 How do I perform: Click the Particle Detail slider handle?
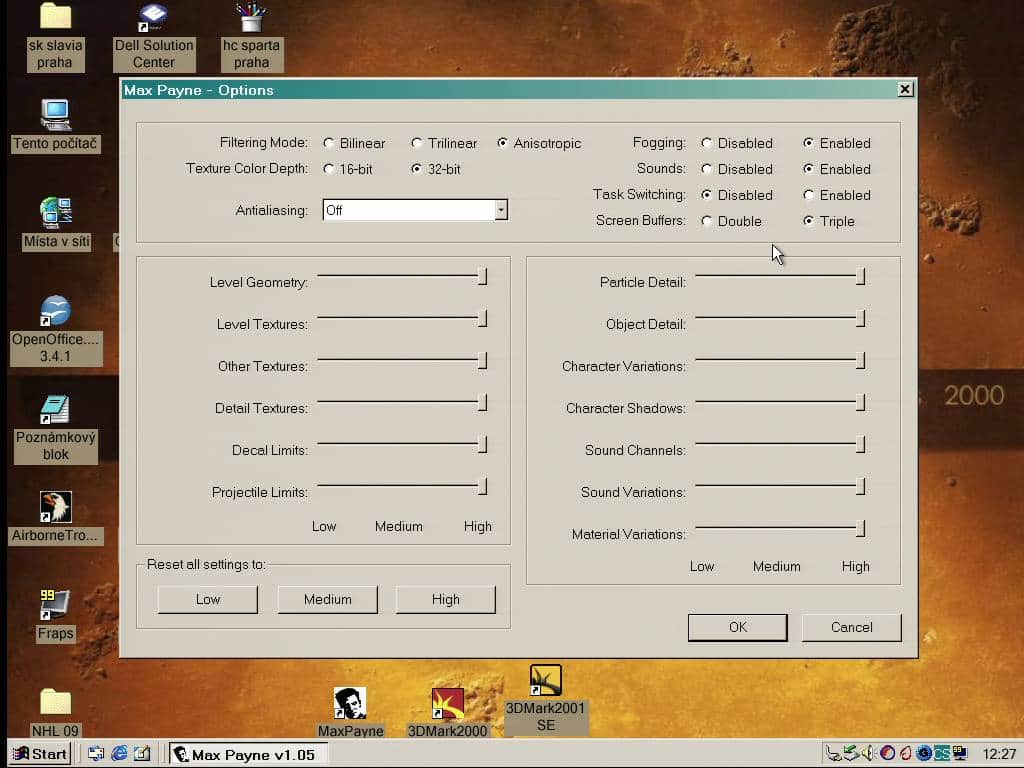tap(861, 276)
